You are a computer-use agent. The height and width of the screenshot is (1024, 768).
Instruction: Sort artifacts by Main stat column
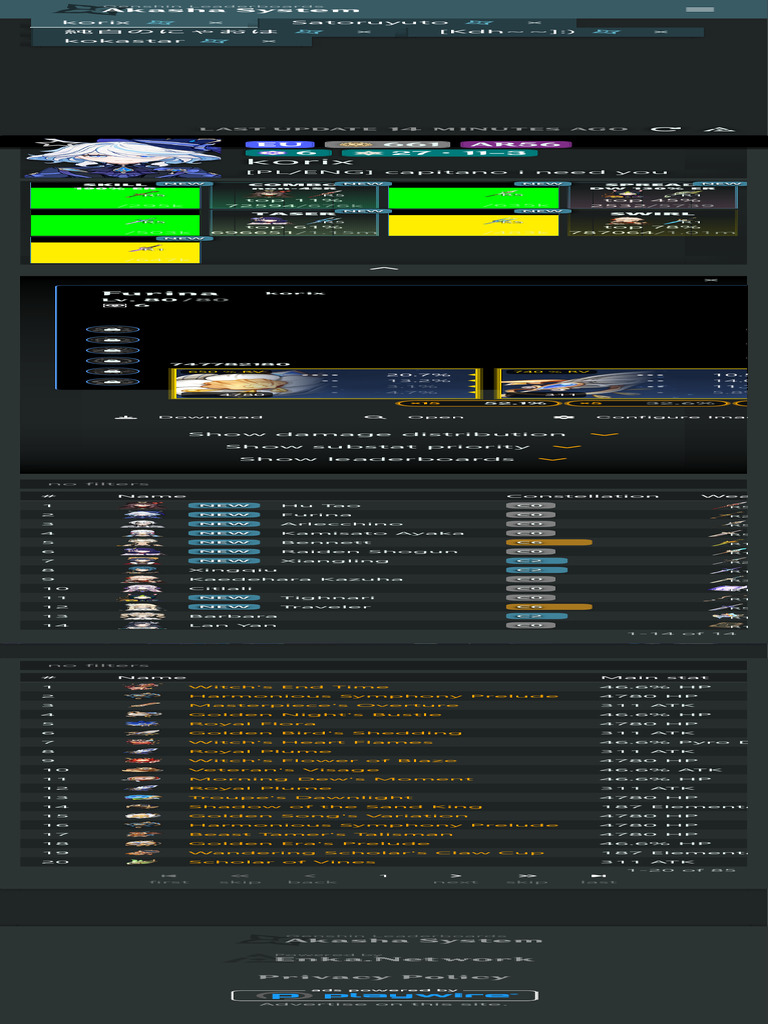click(x=654, y=678)
